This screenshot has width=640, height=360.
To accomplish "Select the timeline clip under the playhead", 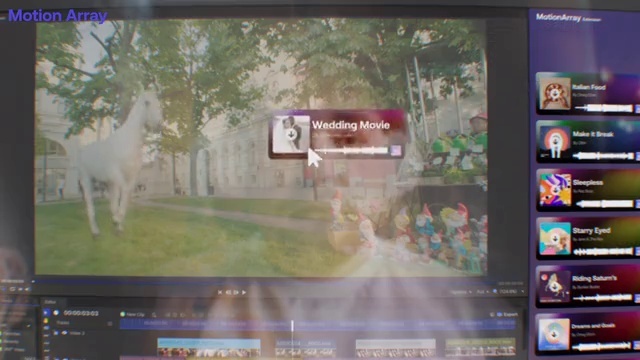I will [x=306, y=348].
